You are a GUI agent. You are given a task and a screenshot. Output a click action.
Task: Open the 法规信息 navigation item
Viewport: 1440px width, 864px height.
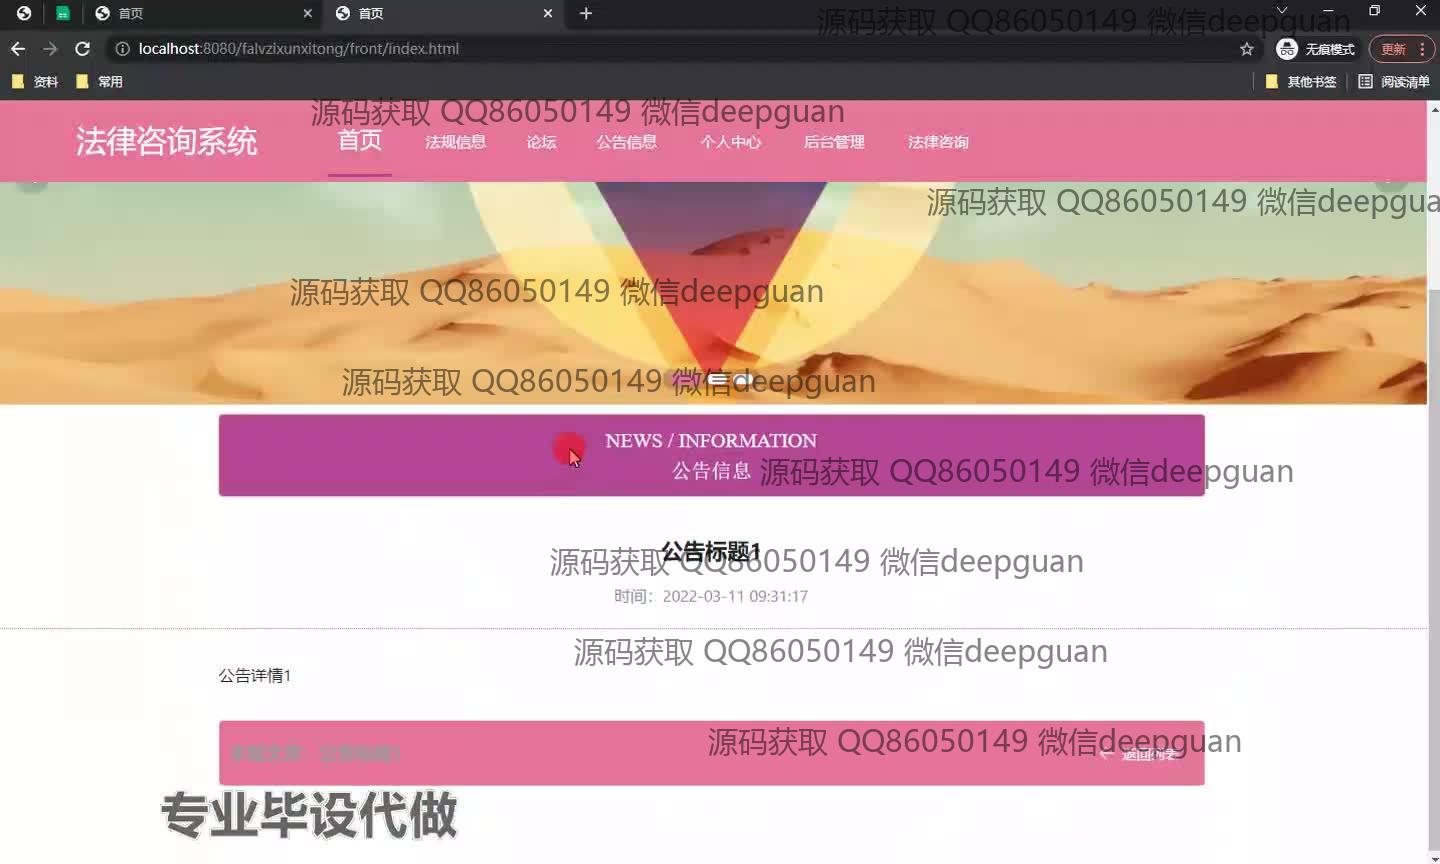point(456,142)
